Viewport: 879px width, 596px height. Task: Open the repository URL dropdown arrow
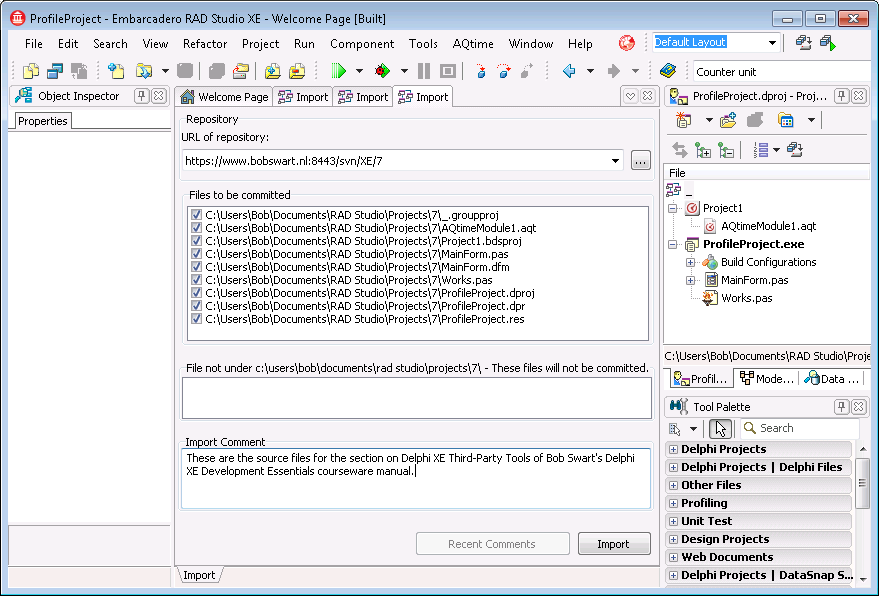pos(615,161)
